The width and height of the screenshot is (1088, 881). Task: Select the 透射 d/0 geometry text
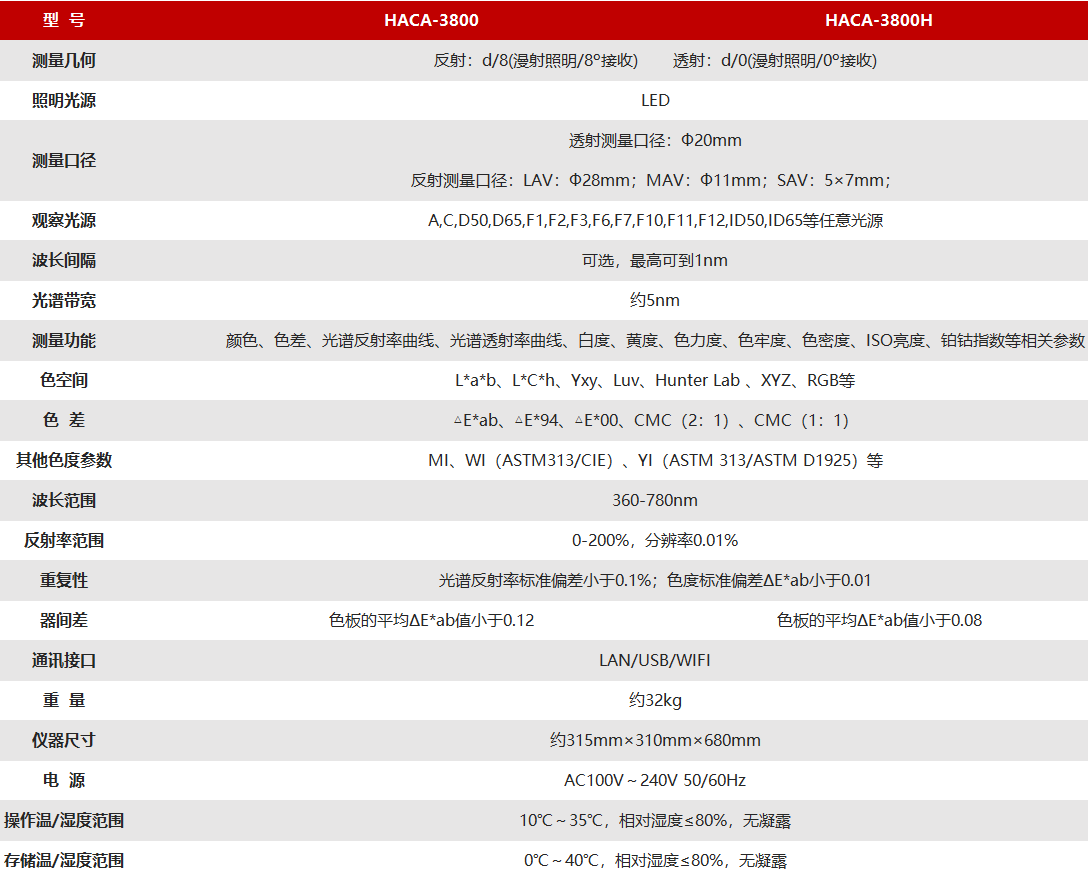pos(774,60)
